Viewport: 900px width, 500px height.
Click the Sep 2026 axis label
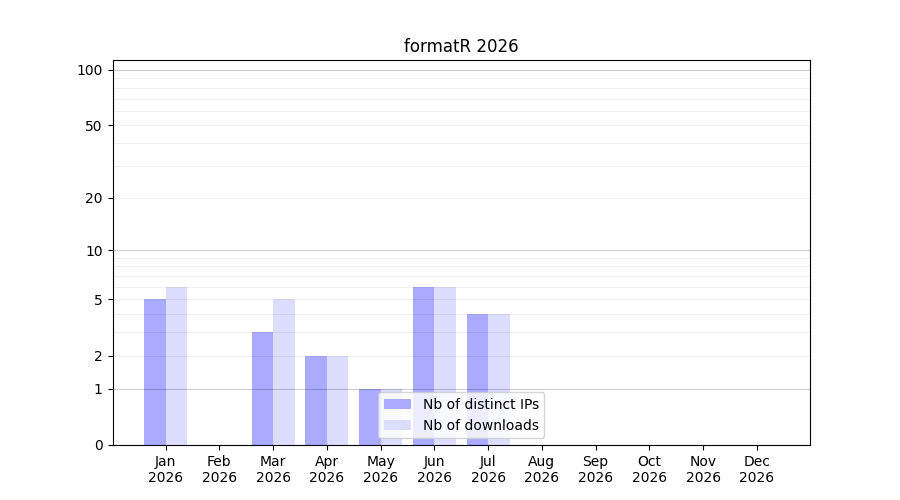596,469
